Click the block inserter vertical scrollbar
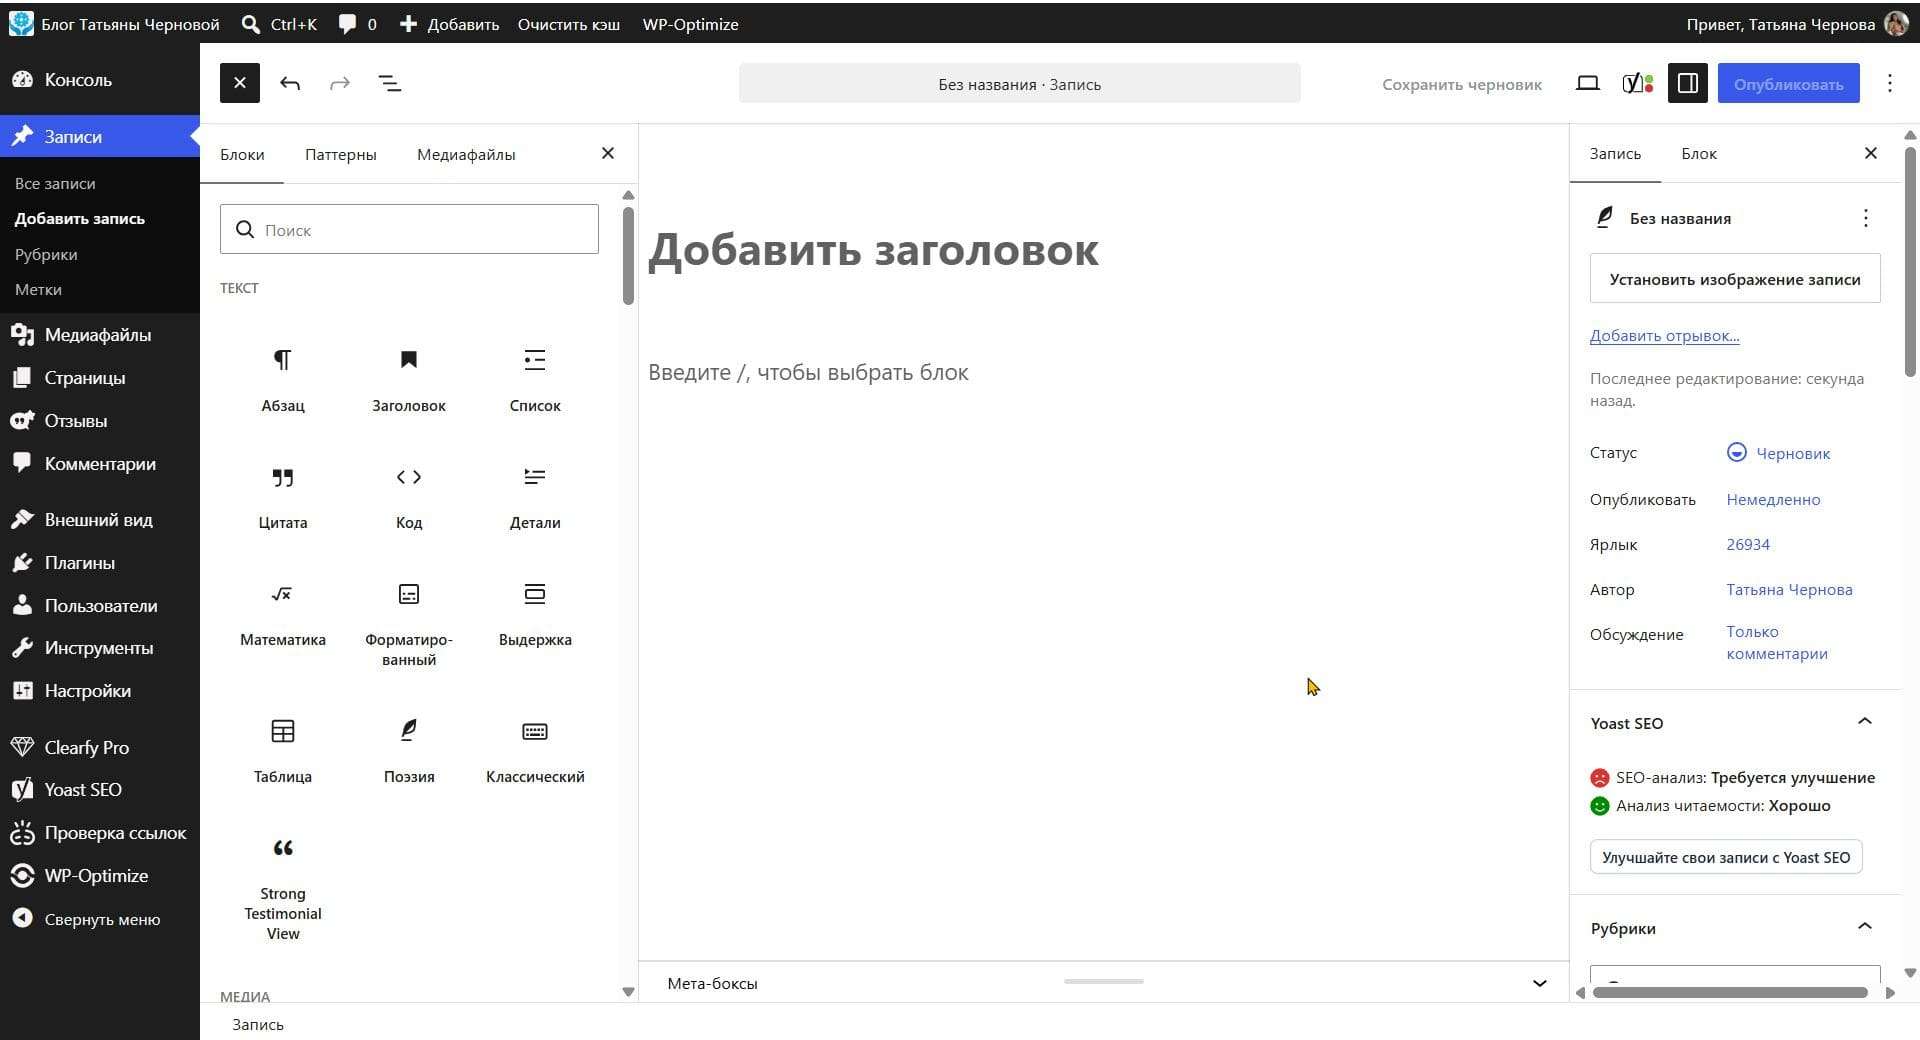The height and width of the screenshot is (1040, 1920). pos(628,255)
